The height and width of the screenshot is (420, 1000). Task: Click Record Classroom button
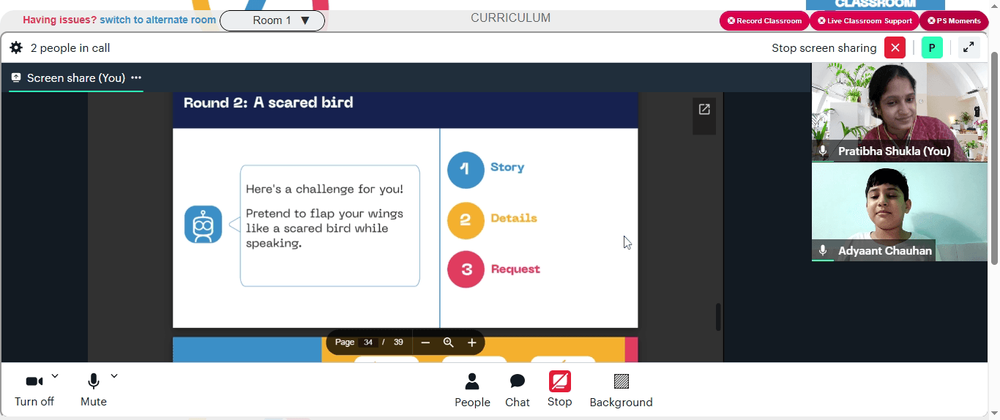click(764, 21)
